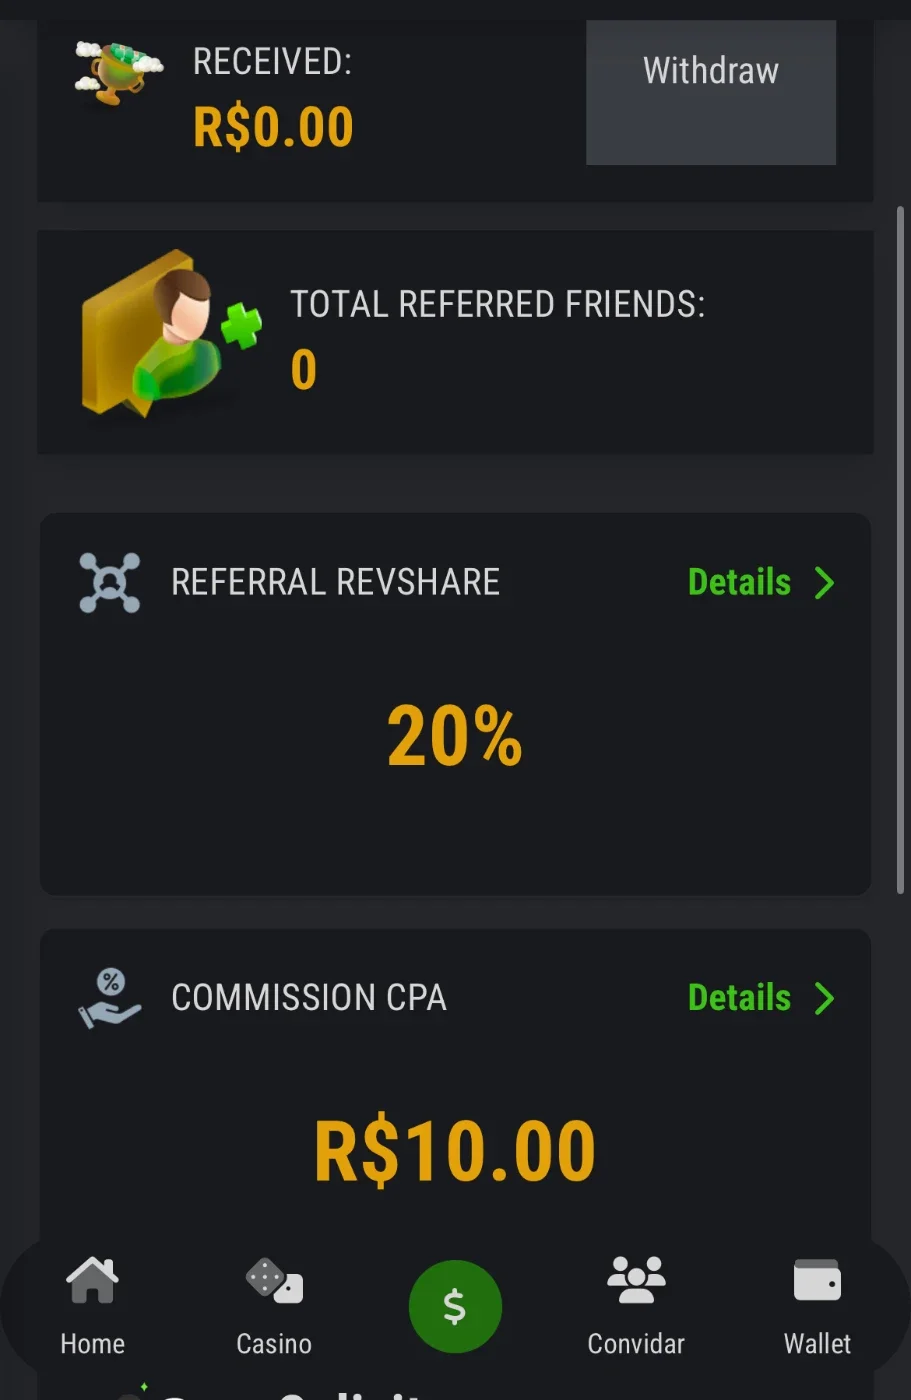Open Details link for Commission CPA

click(x=739, y=998)
